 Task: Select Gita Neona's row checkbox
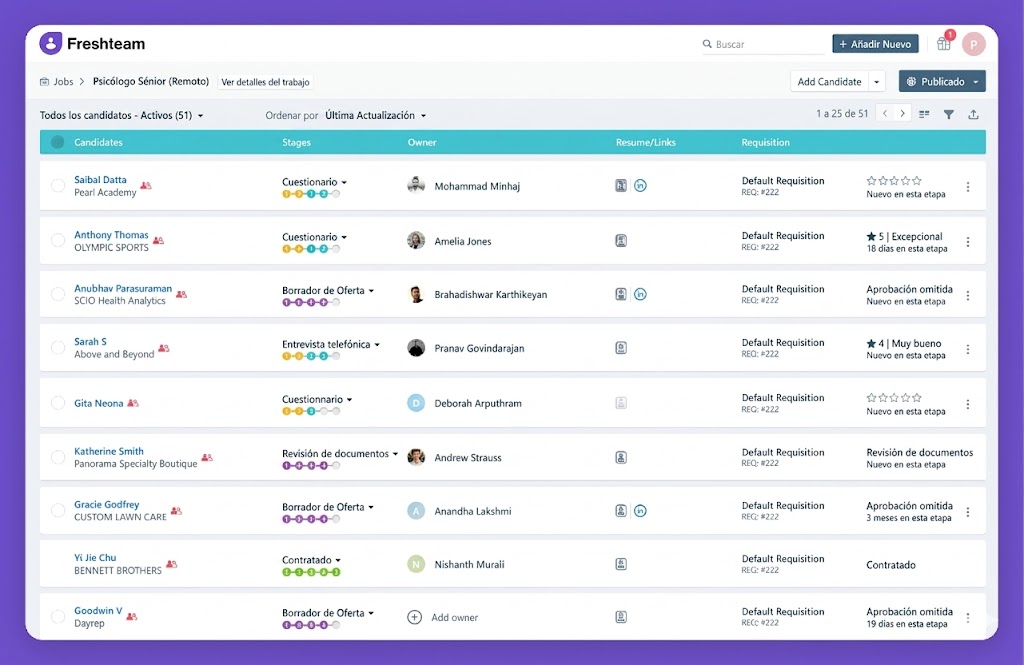[58, 403]
